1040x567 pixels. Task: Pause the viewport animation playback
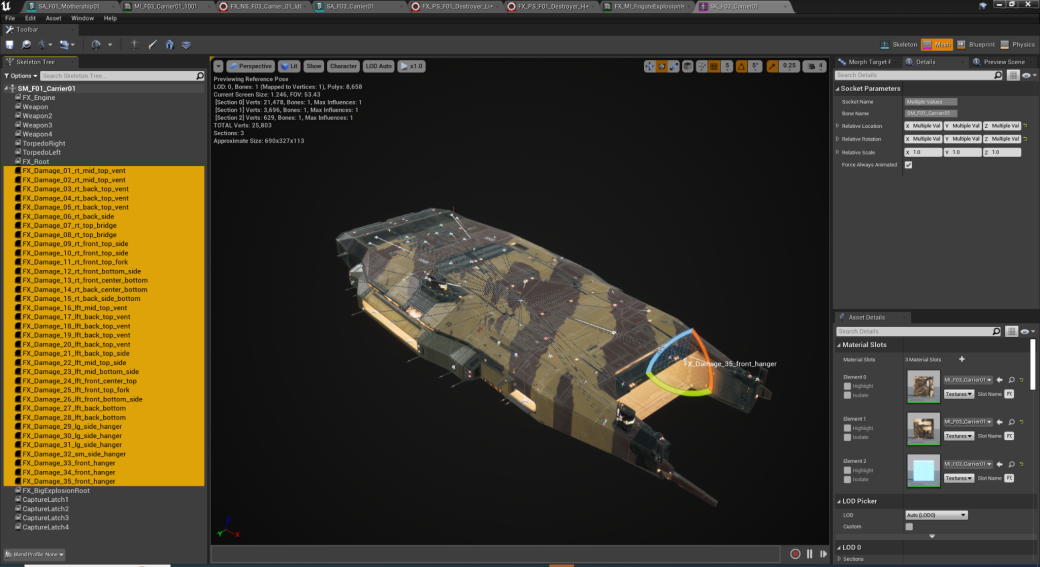810,553
